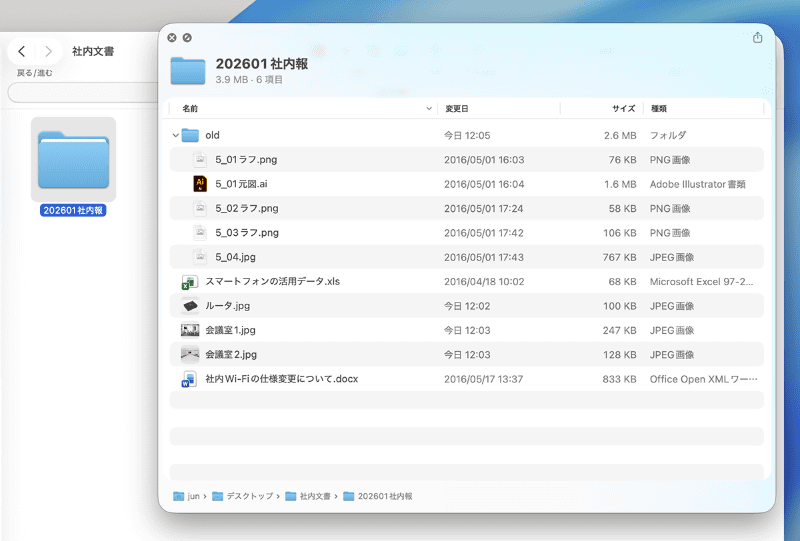Close the Quick Look preview window

point(172,38)
